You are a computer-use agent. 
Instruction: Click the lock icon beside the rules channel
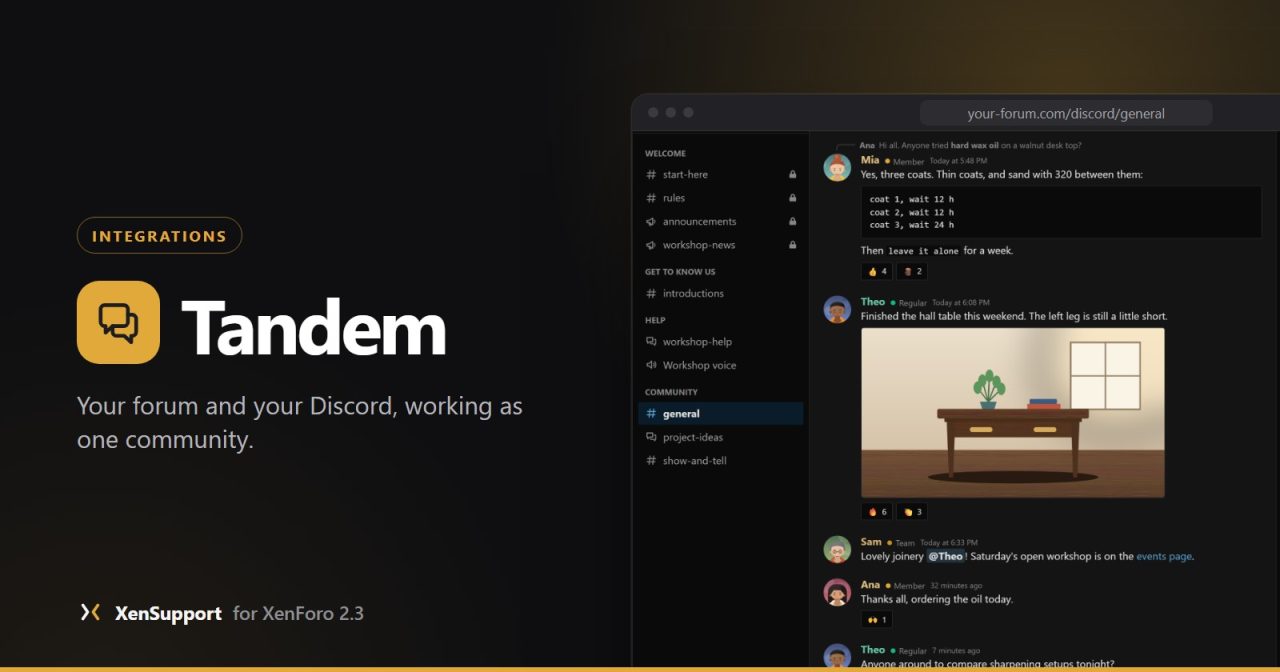click(x=793, y=198)
